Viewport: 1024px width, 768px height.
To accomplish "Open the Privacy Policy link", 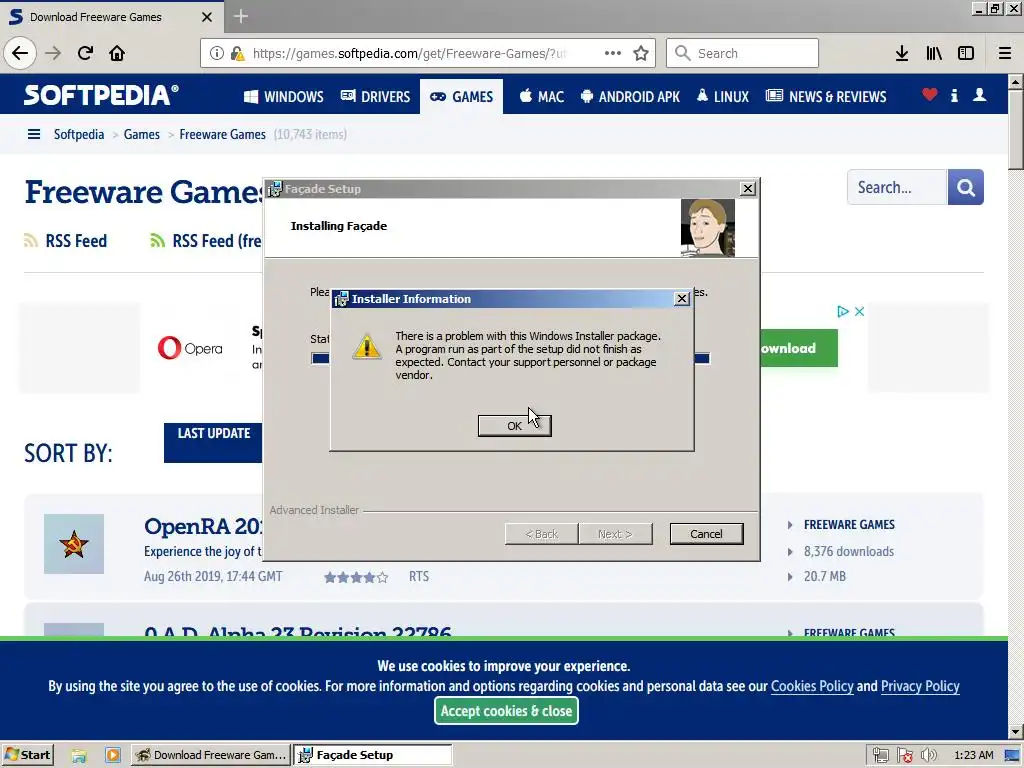I will tap(920, 686).
